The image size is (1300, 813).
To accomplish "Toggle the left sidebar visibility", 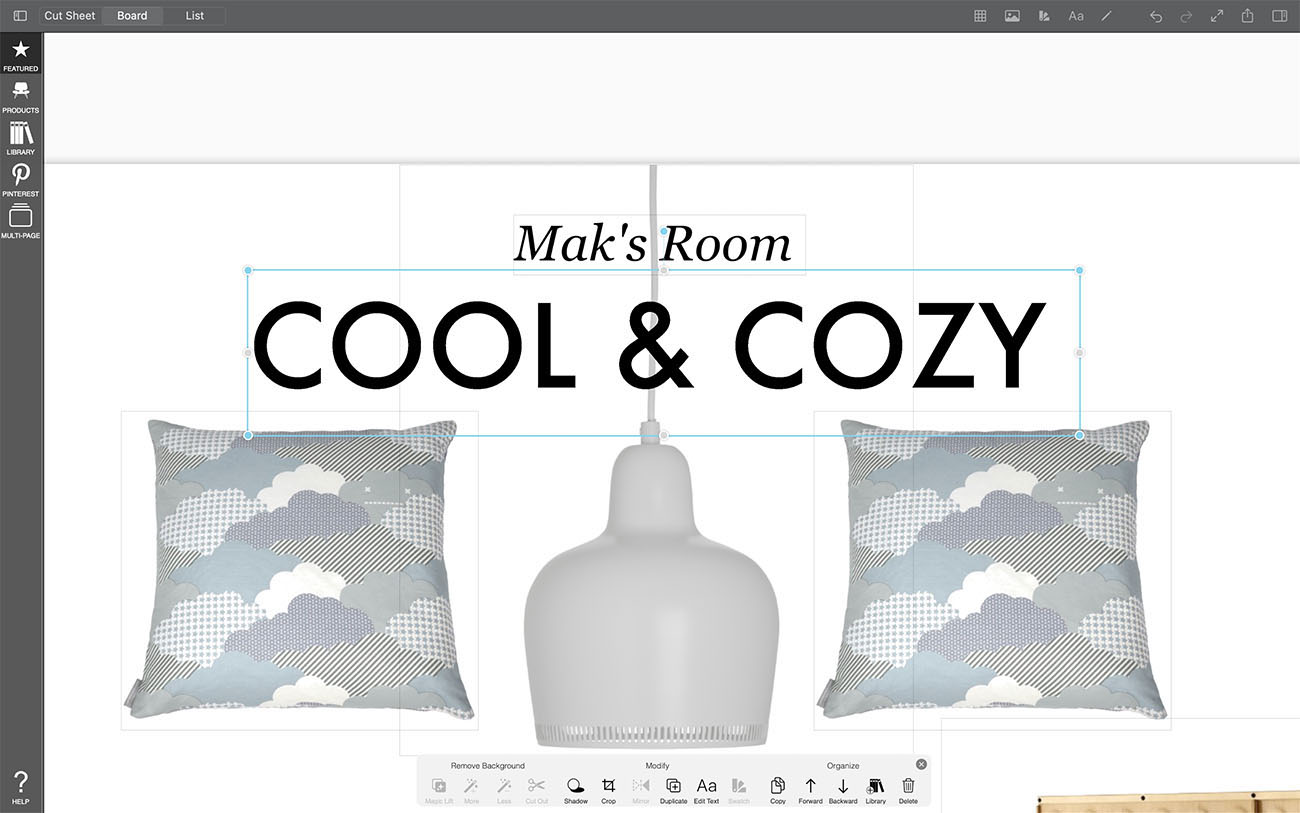I will [x=20, y=16].
